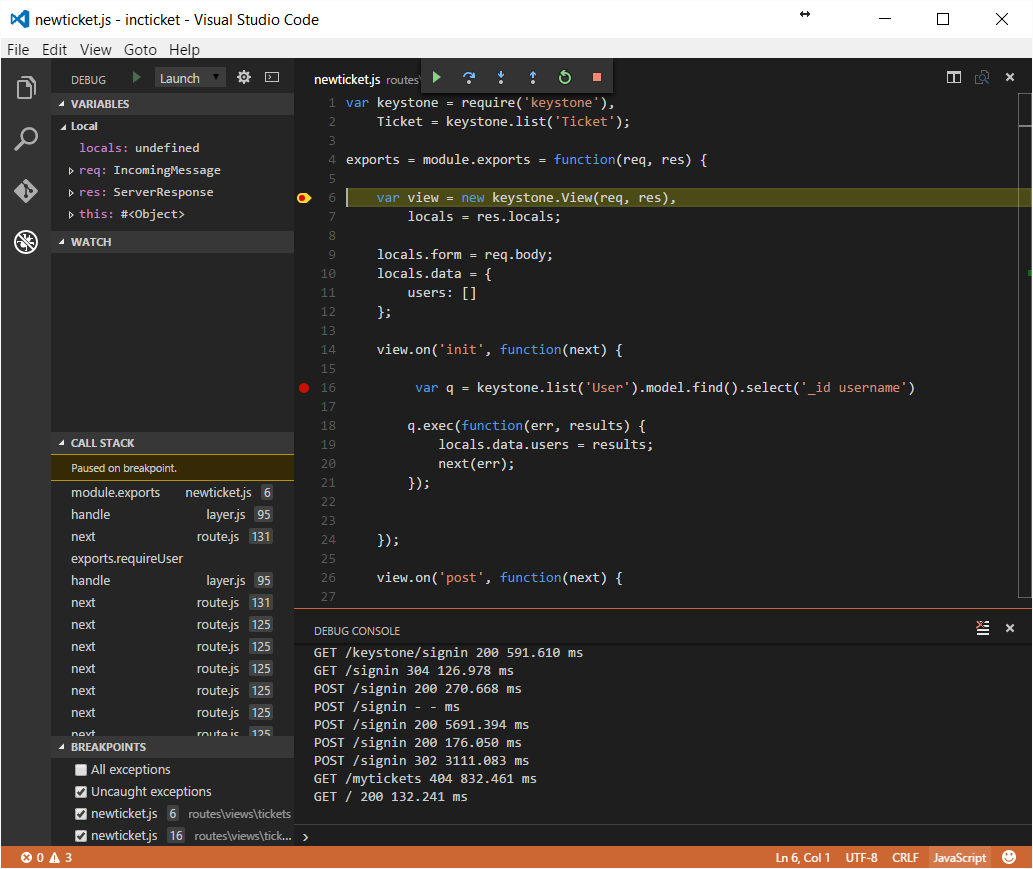
Task: Open the Search sidebar icon
Action: tap(25, 139)
